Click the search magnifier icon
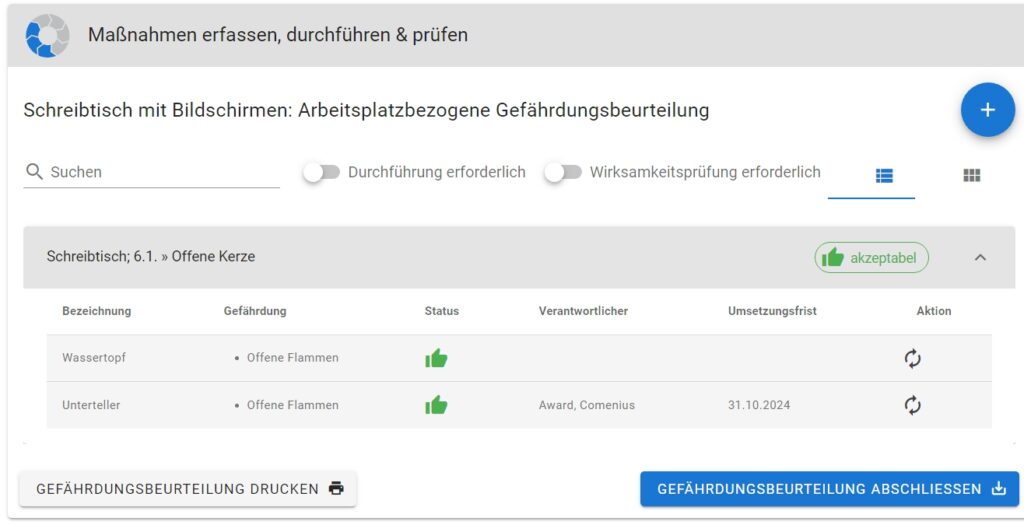The image size is (1024, 525). (x=34, y=172)
